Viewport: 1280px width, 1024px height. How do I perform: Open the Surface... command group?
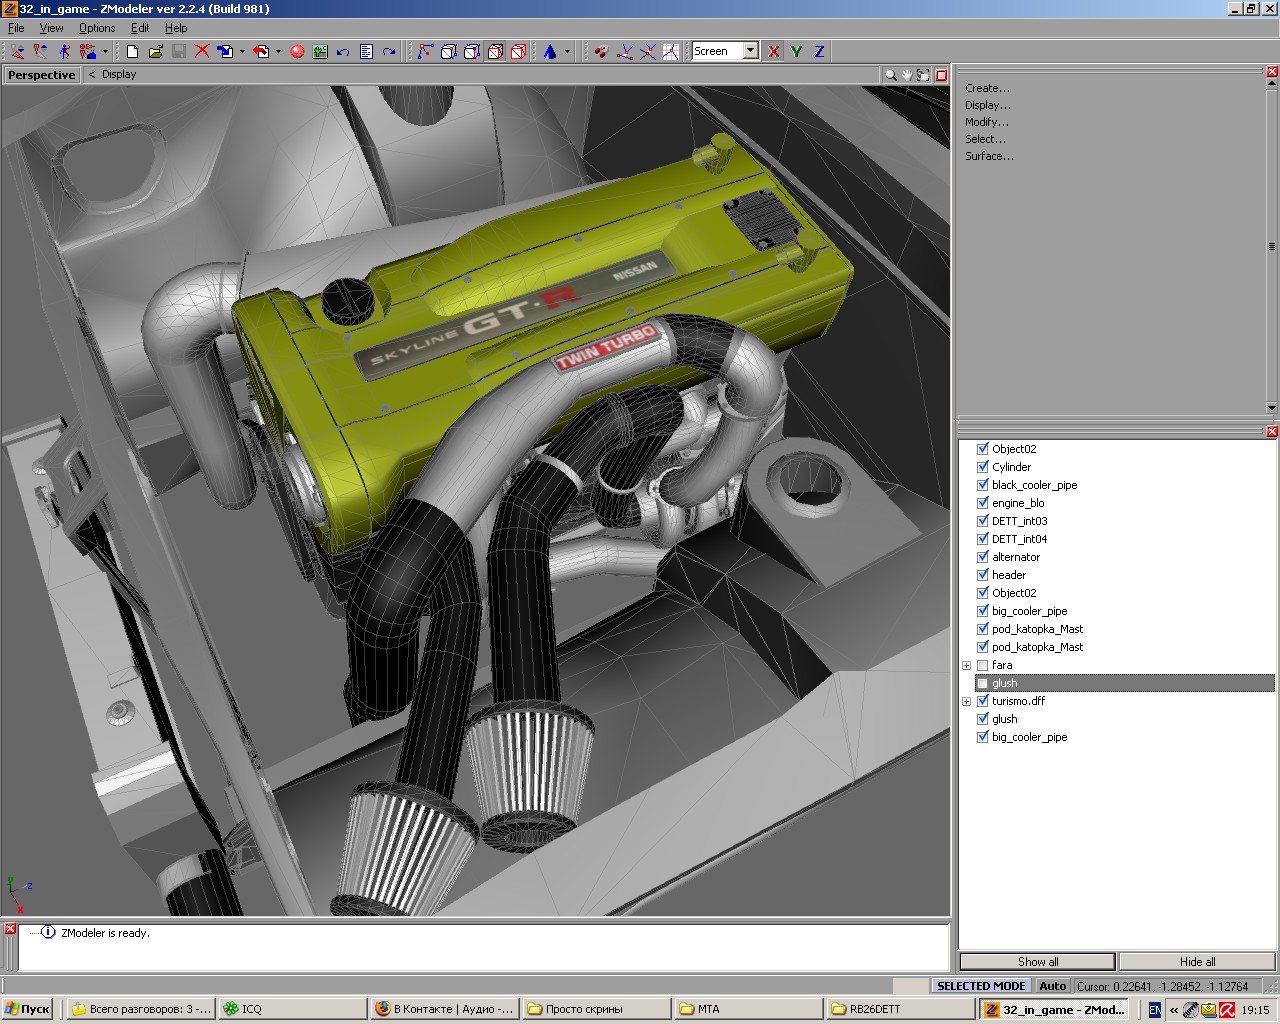(989, 156)
